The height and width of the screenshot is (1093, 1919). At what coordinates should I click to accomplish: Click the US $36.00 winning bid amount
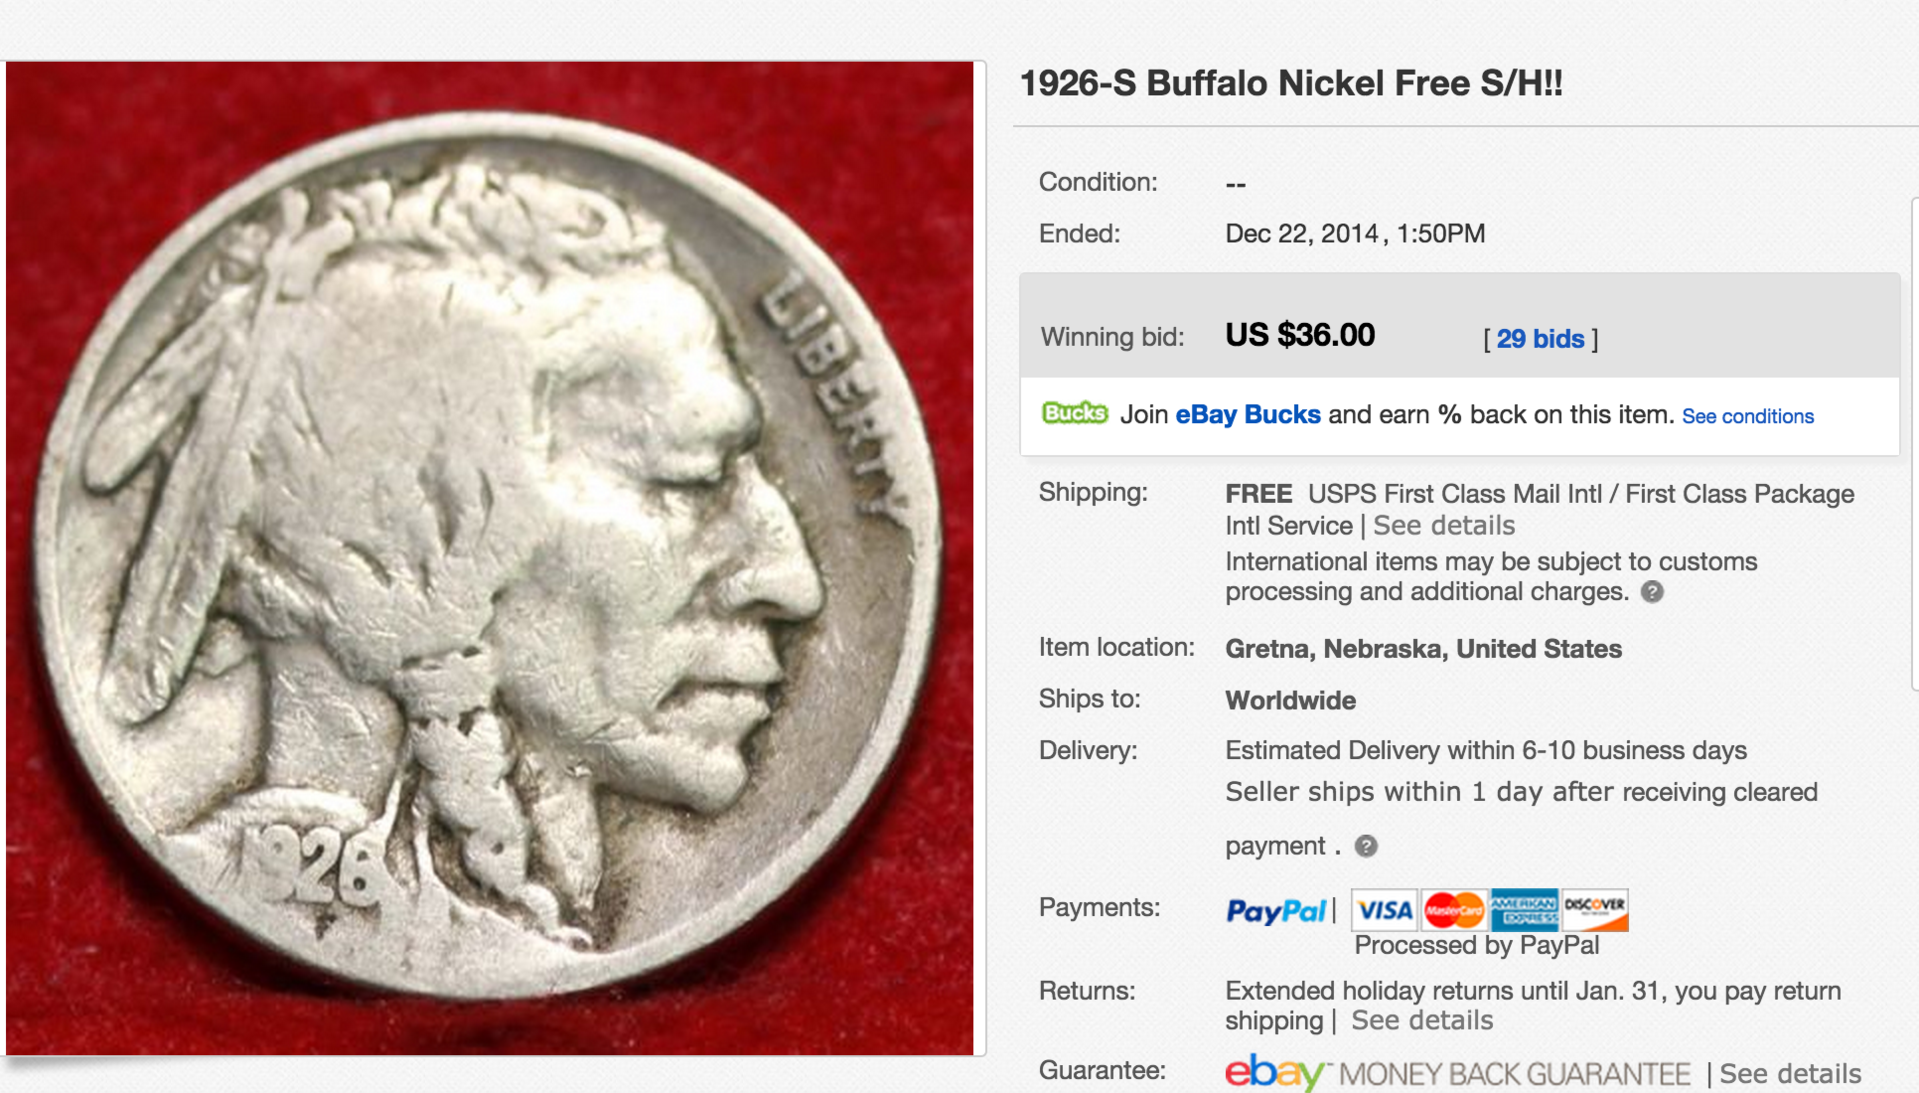1300,335
